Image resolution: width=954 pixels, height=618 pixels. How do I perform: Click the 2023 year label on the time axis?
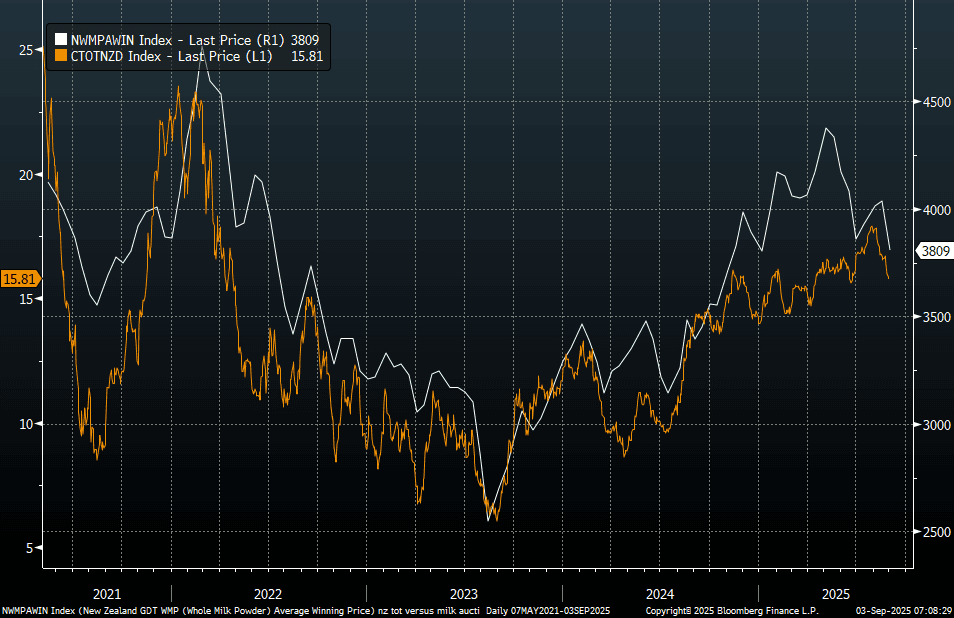coord(464,594)
